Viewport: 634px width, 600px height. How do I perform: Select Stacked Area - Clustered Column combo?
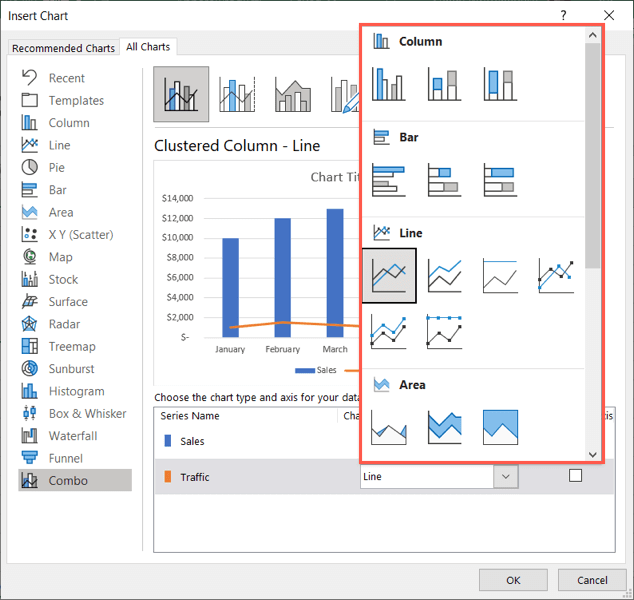click(293, 94)
